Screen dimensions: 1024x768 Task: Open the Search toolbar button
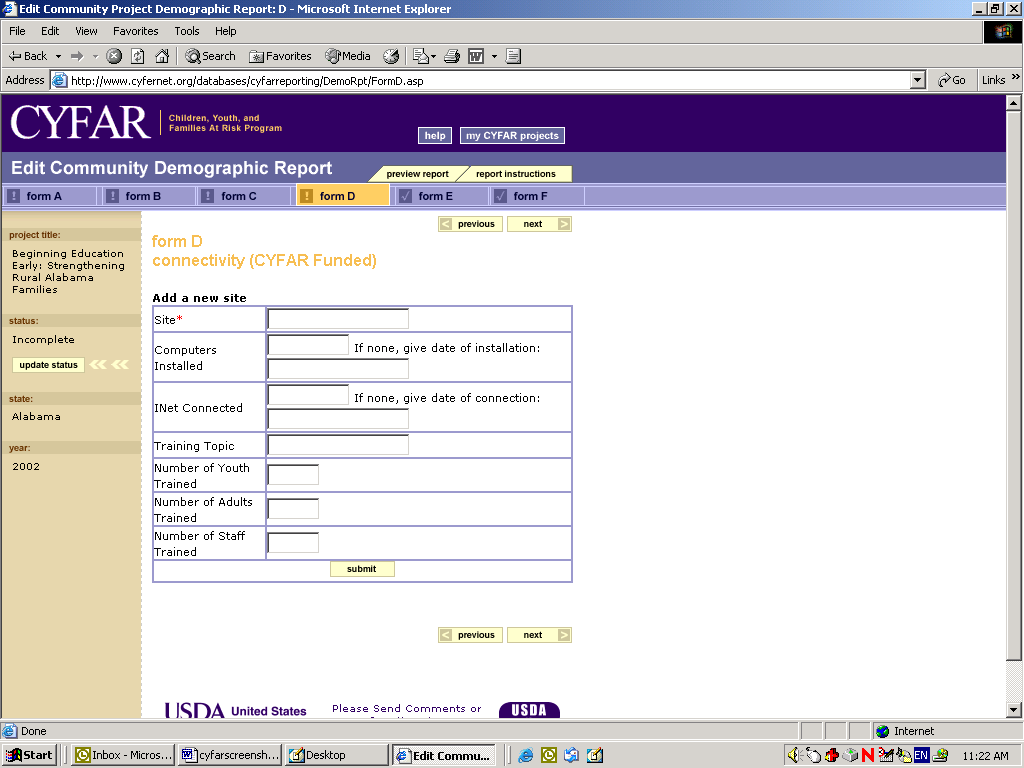(x=210, y=56)
